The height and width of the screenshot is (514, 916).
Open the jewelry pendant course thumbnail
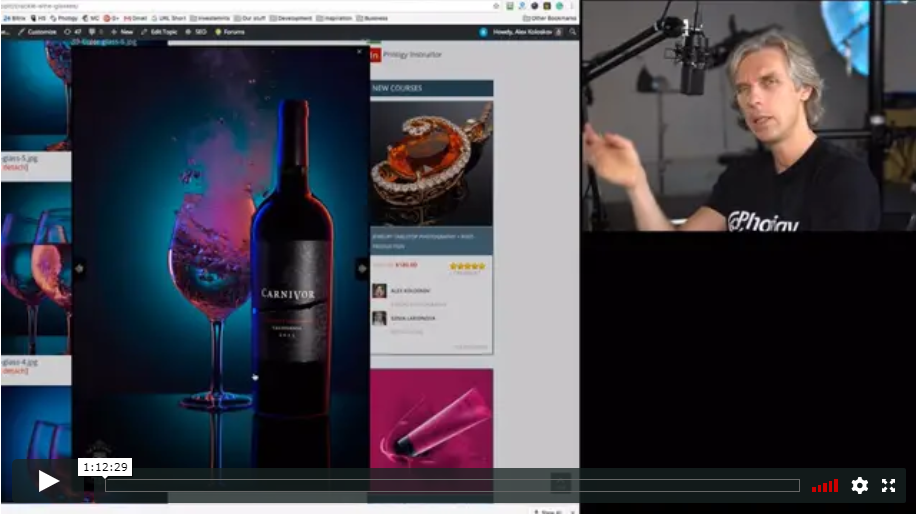coord(432,164)
